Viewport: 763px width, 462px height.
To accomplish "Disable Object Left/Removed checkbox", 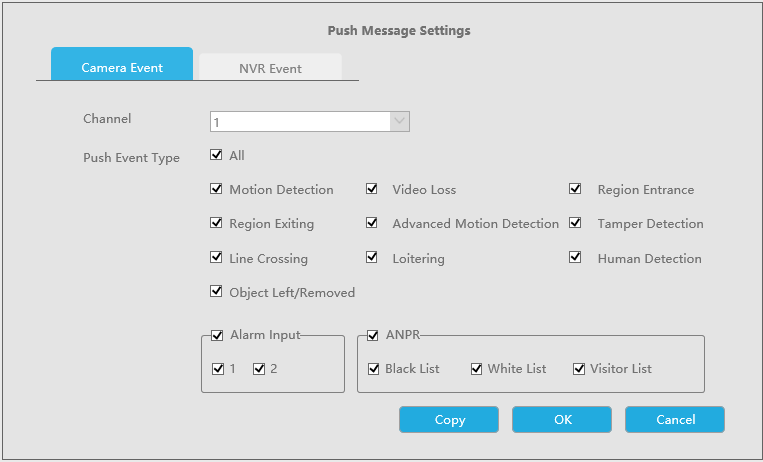I will tap(216, 292).
